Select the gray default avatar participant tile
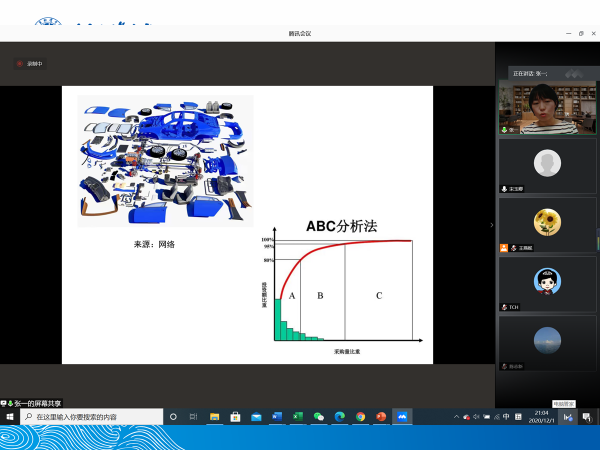The height and width of the screenshot is (450, 600). pos(546,165)
